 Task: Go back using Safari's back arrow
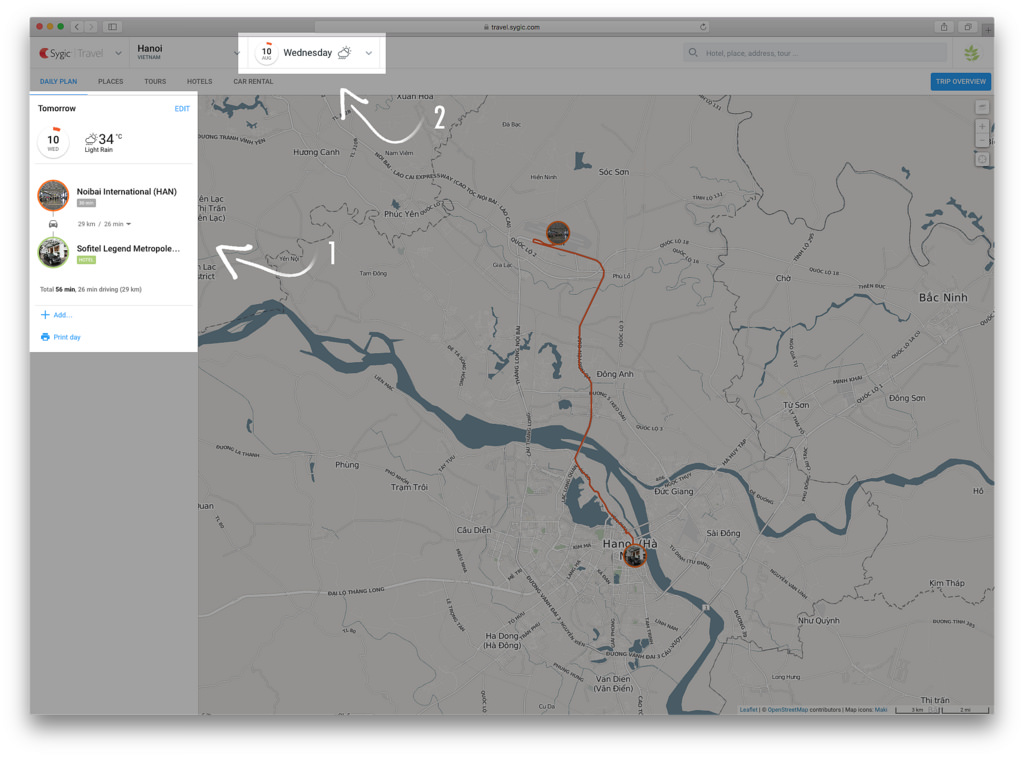[77, 27]
